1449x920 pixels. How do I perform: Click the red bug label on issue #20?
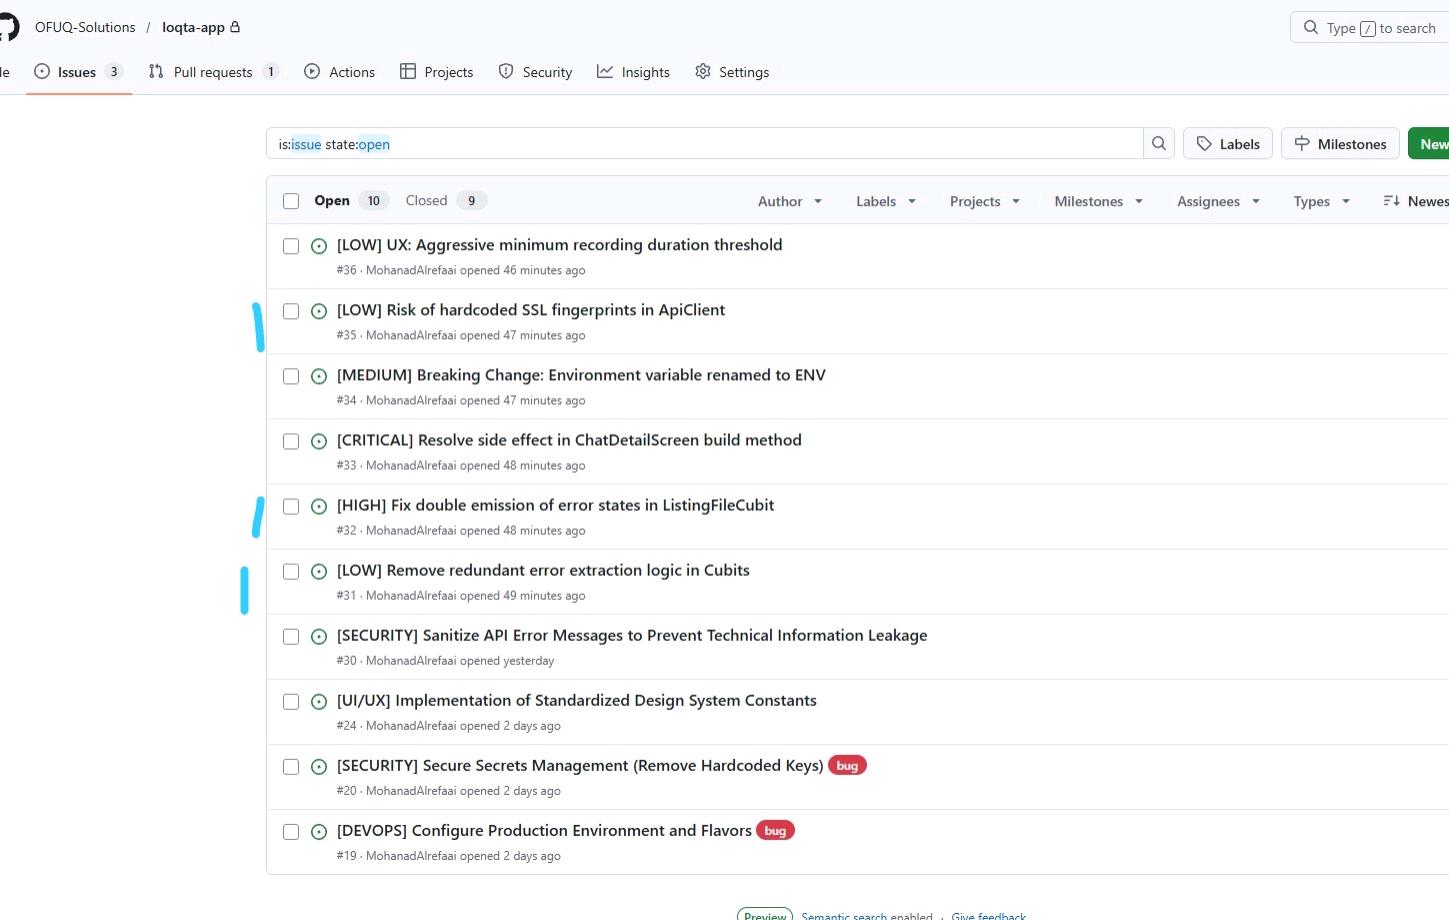[847, 766]
